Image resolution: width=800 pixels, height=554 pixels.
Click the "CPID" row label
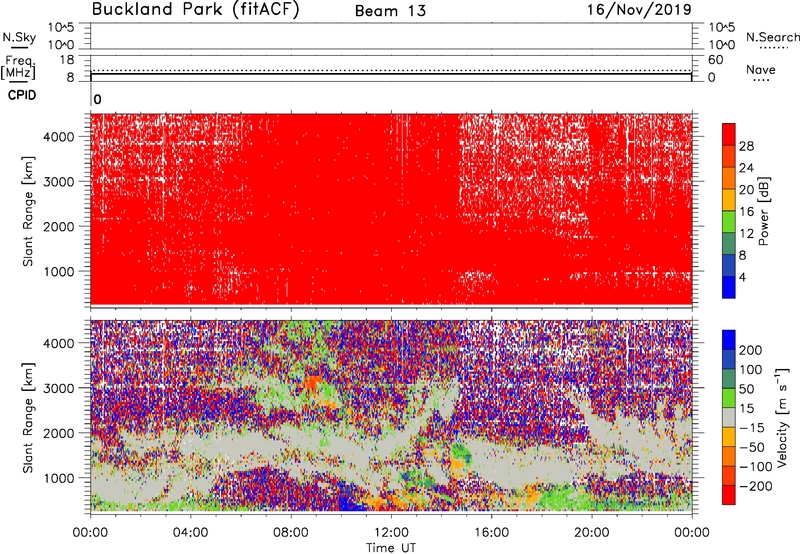pyautogui.click(x=22, y=95)
